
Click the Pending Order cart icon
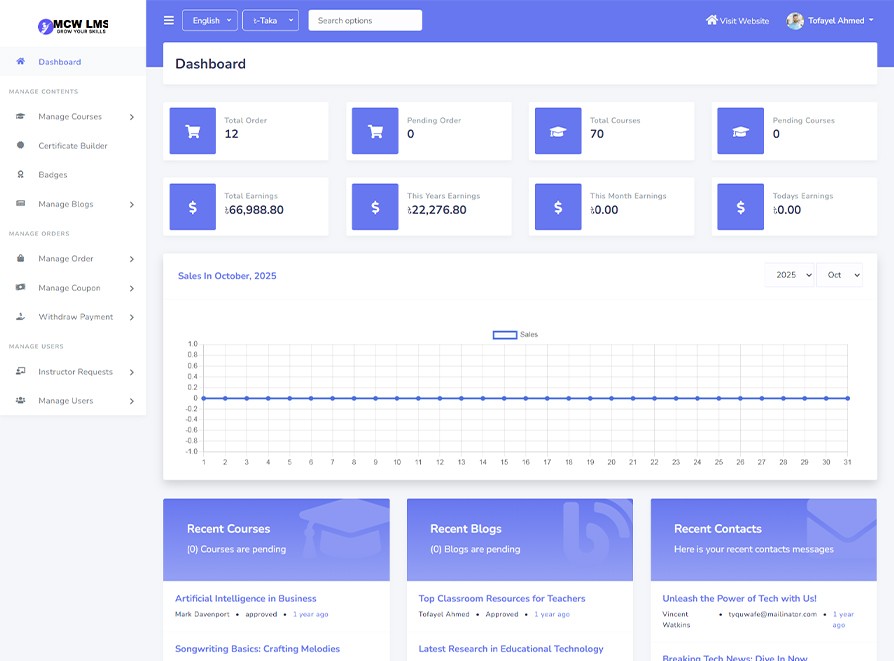click(375, 131)
